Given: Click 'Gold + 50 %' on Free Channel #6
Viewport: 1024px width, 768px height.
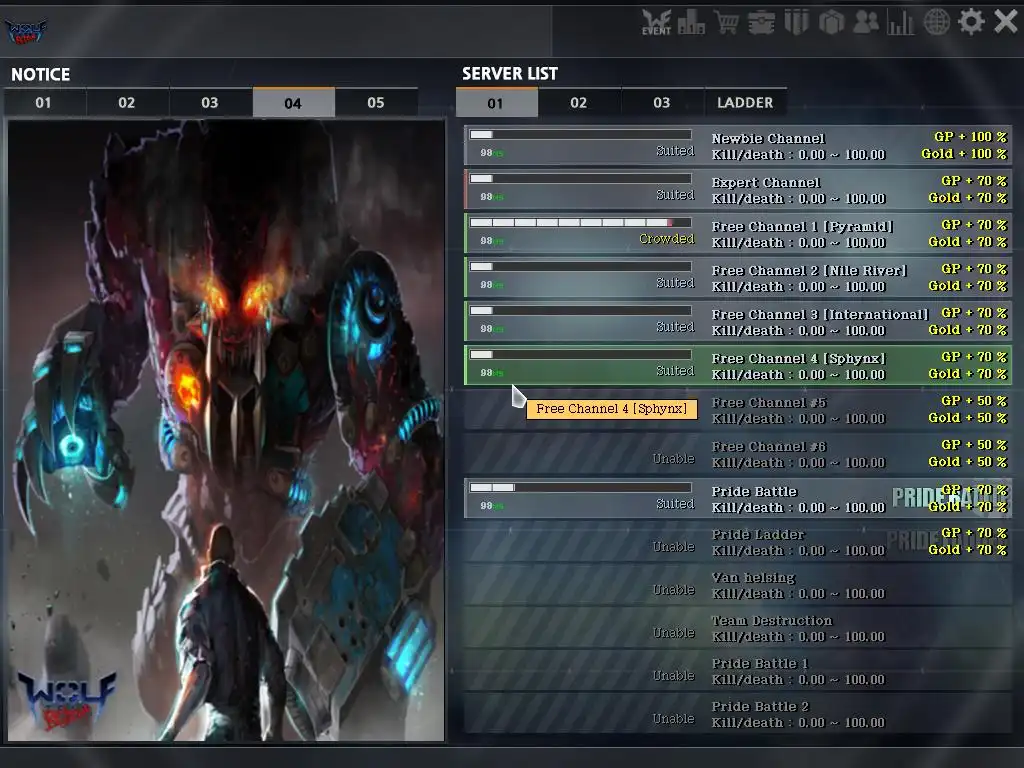Looking at the screenshot, I should pos(968,462).
